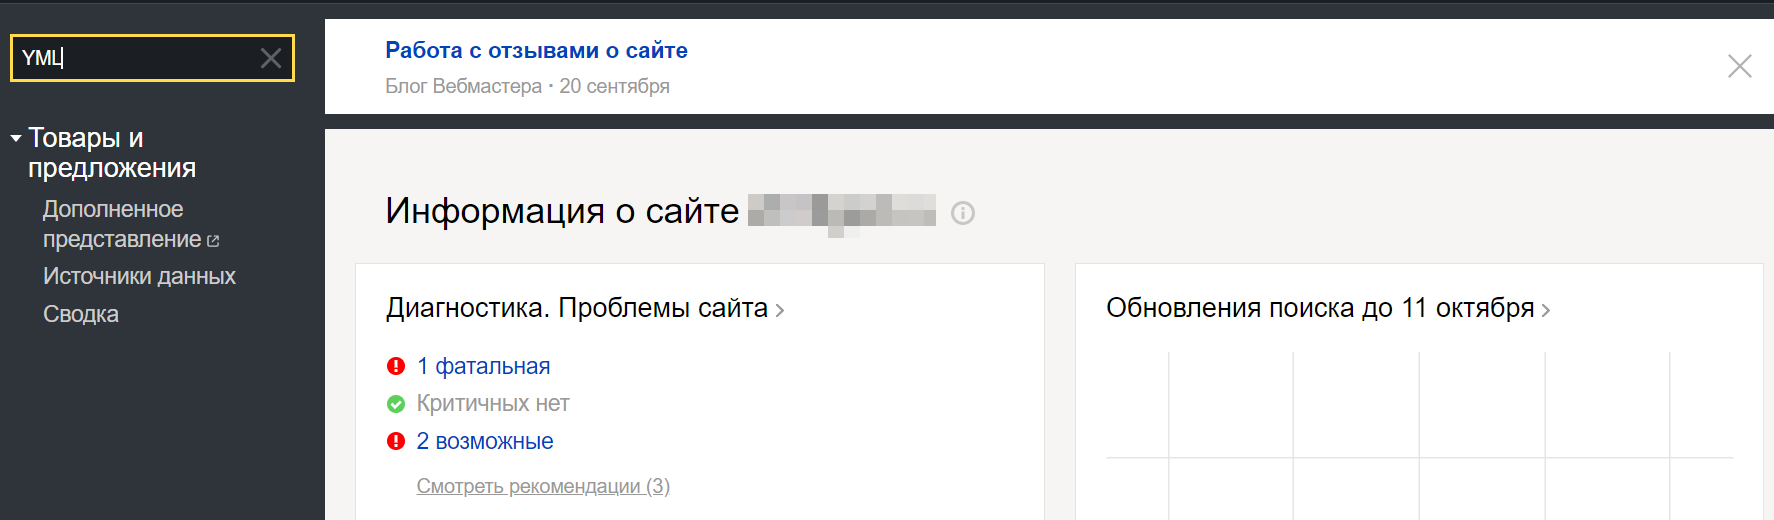This screenshot has height=520, width=1774.
Task: Open Источники данных menu item
Action: [x=139, y=276]
